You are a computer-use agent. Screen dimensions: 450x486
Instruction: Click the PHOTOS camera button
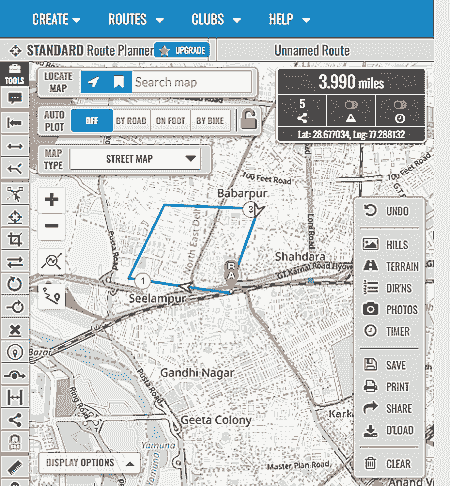coord(389,310)
